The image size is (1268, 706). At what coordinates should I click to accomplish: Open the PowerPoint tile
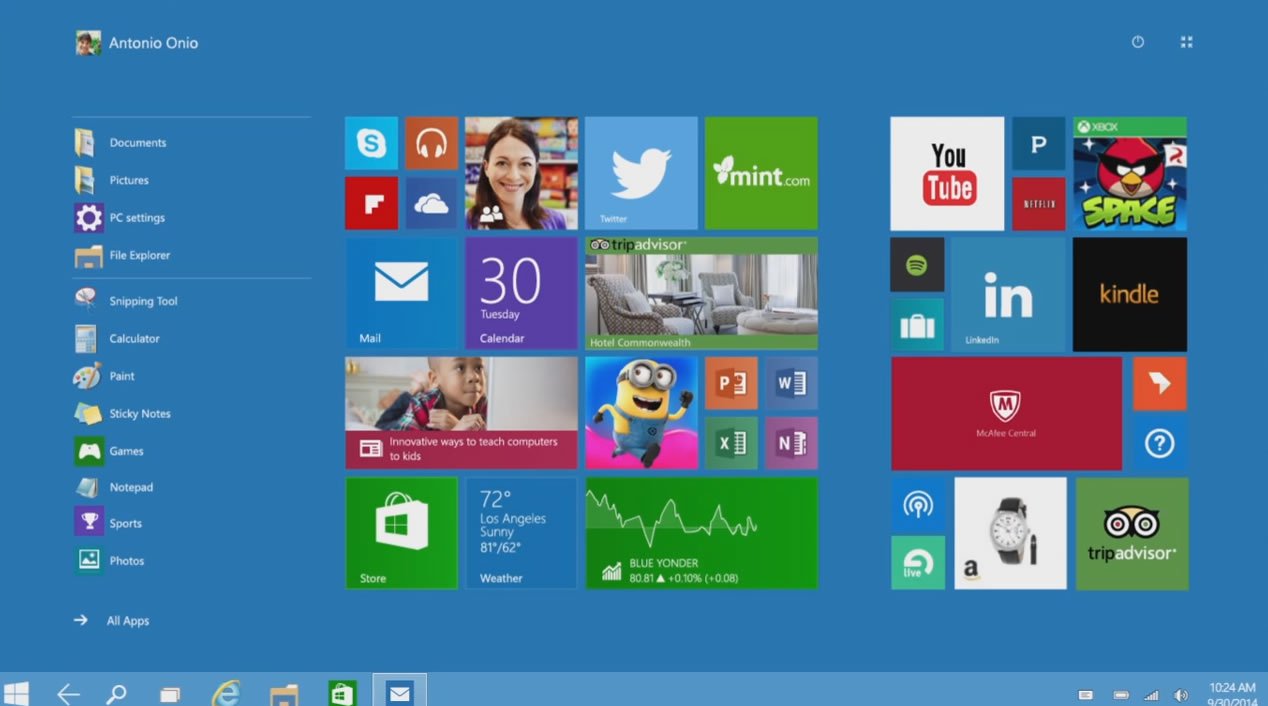click(731, 383)
